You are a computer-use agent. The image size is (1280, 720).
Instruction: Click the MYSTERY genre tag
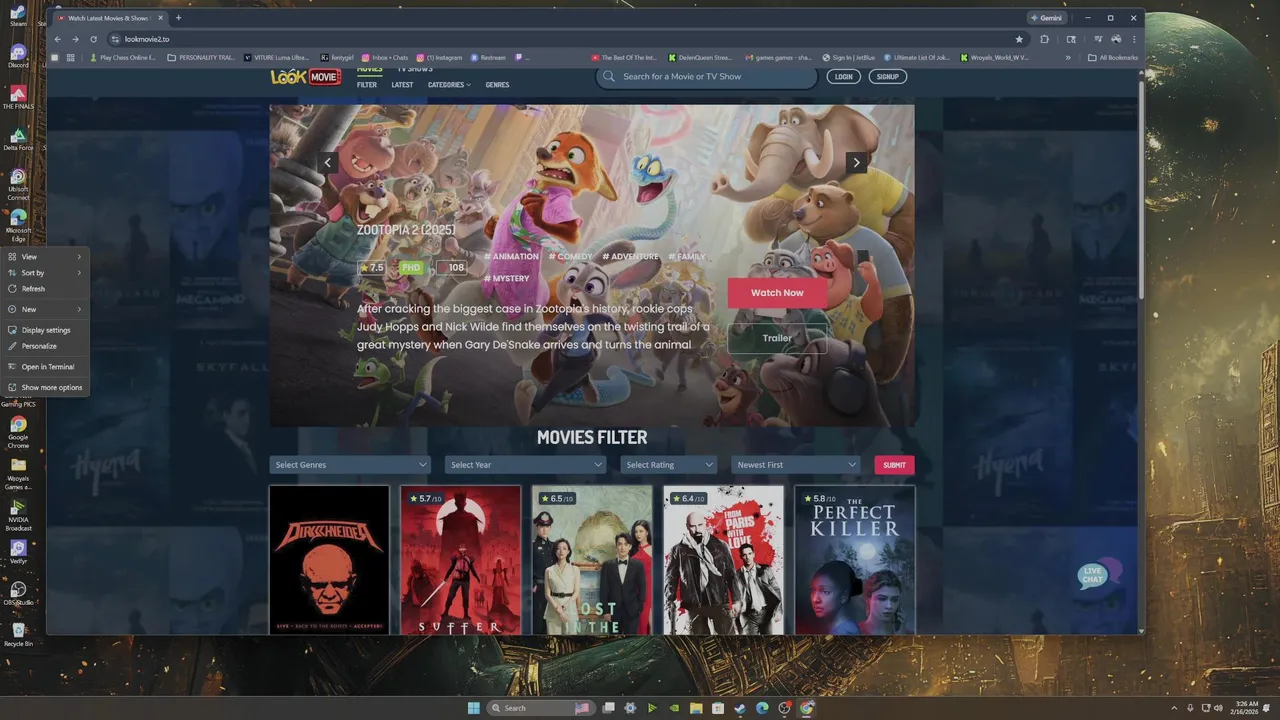pyautogui.click(x=507, y=279)
